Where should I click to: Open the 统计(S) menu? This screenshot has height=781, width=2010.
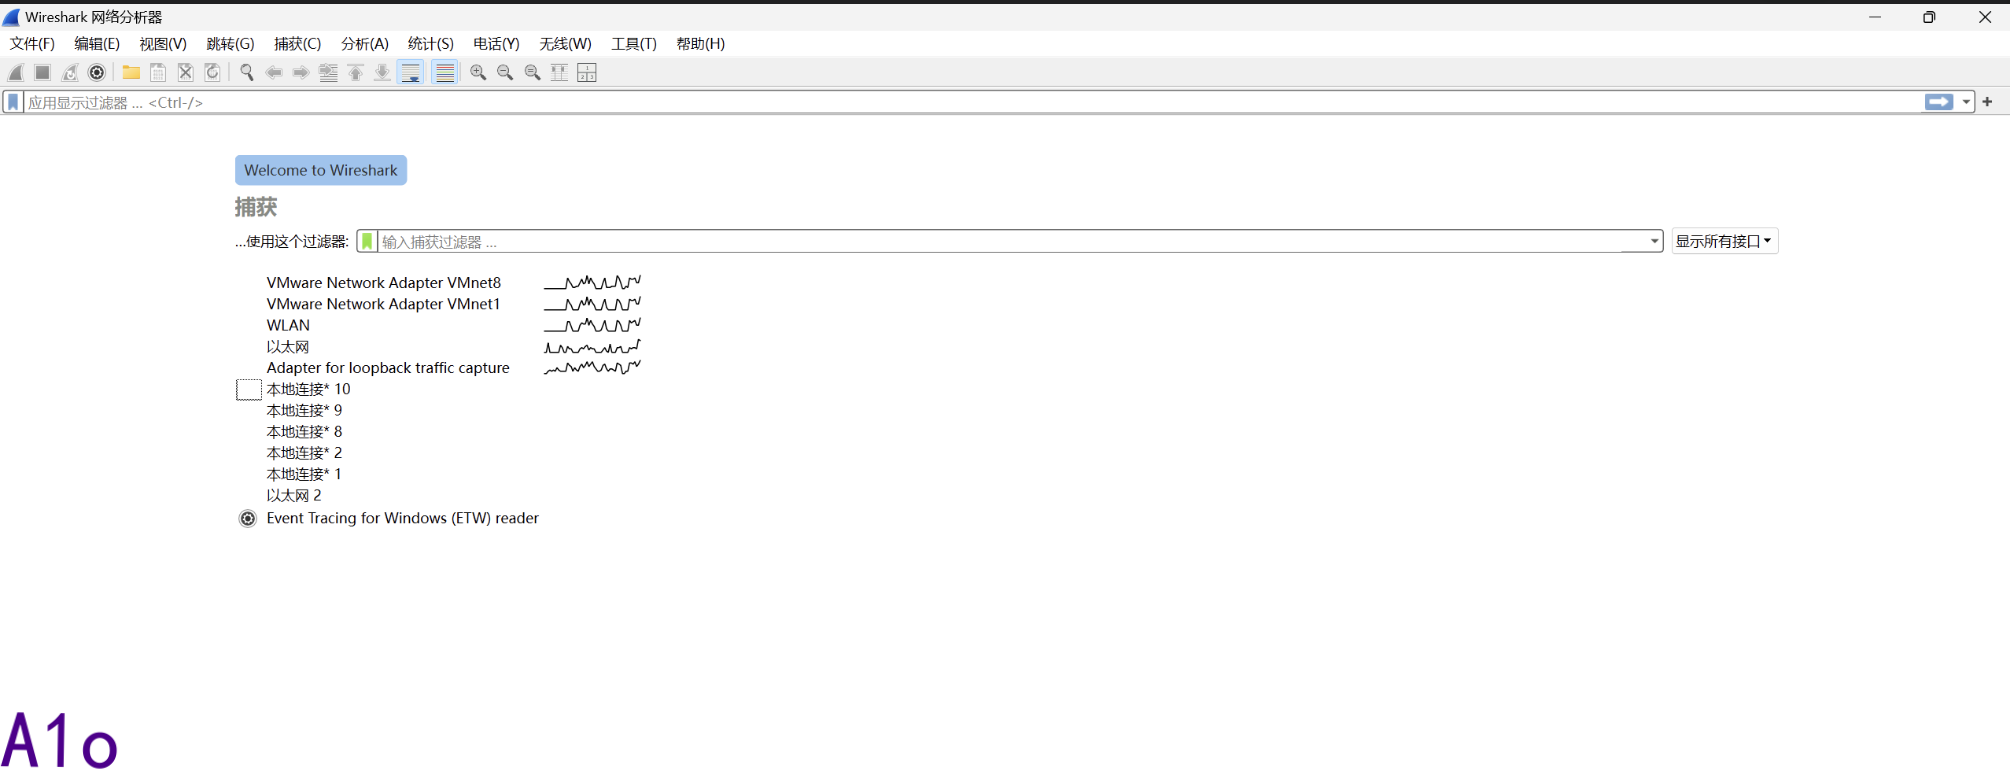[430, 44]
